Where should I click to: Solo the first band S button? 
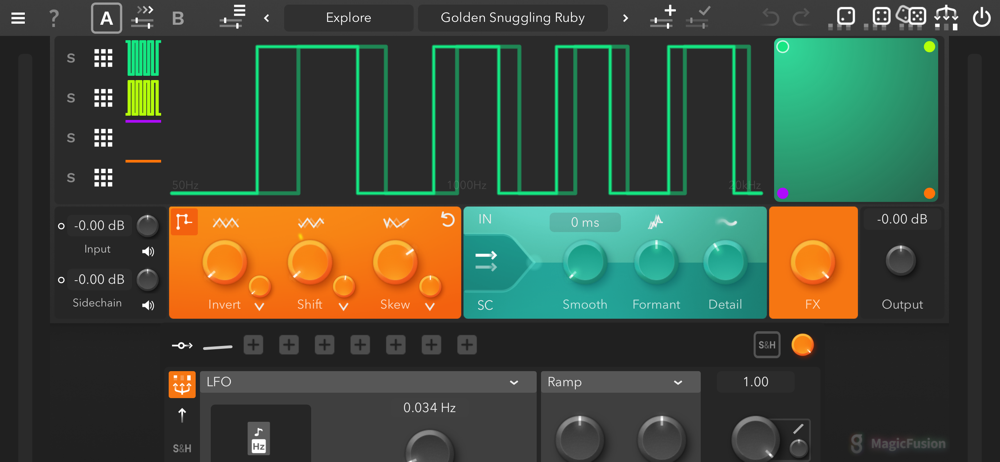tap(71, 58)
